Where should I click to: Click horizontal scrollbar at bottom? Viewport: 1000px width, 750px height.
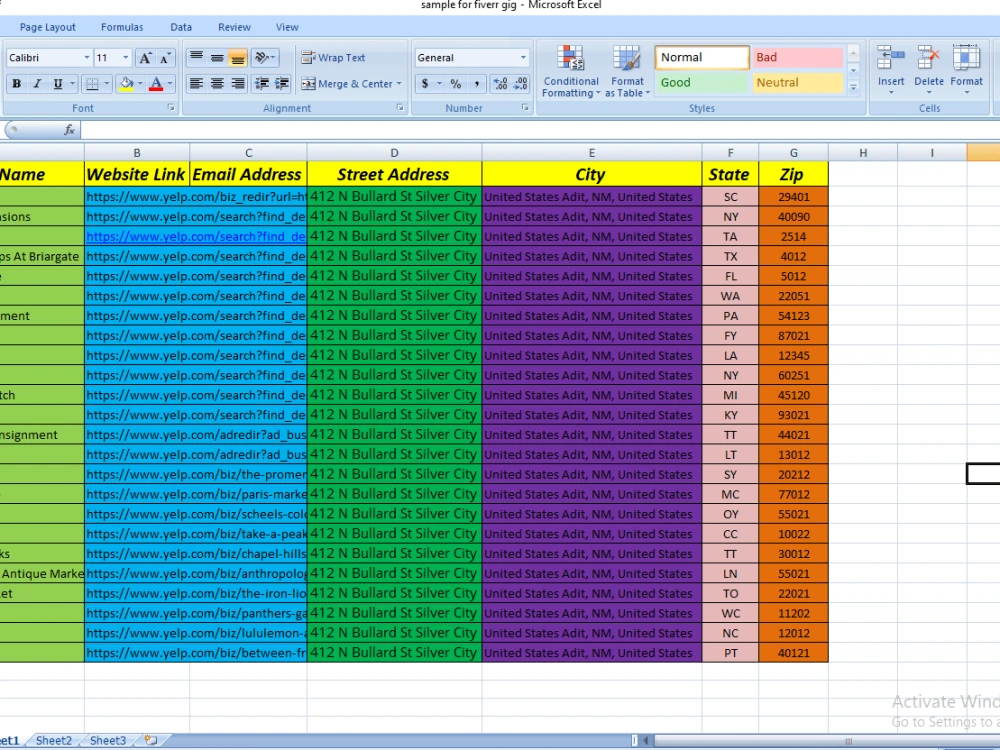point(826,740)
